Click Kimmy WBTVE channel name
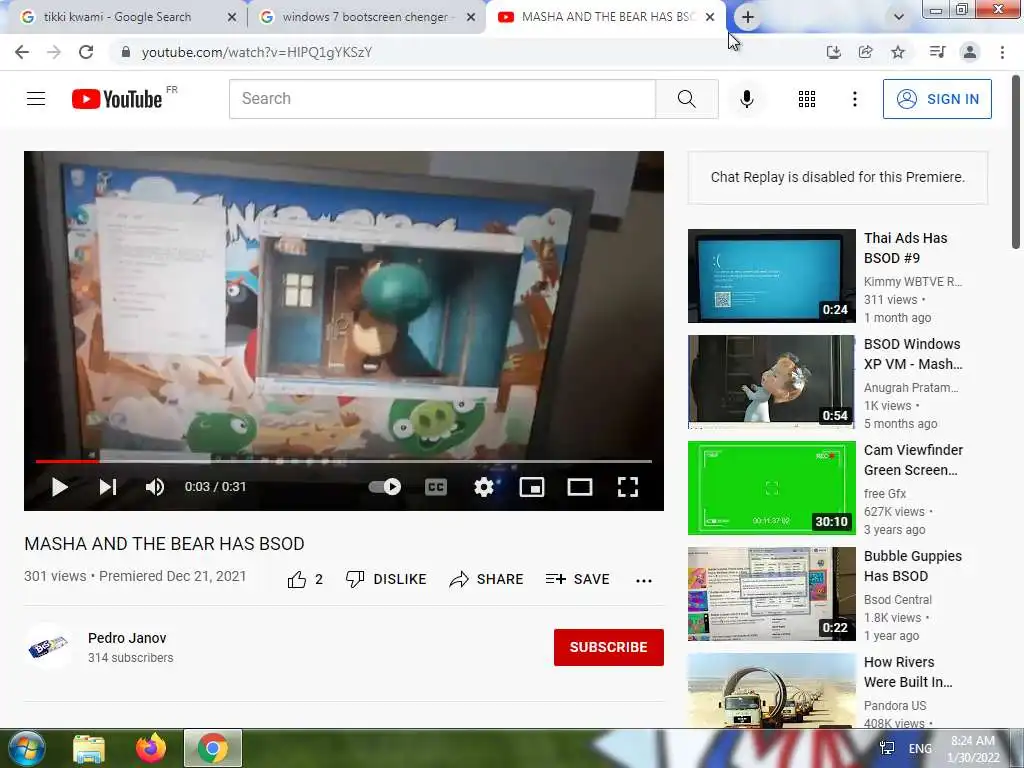The width and height of the screenshot is (1024, 768). tap(912, 281)
